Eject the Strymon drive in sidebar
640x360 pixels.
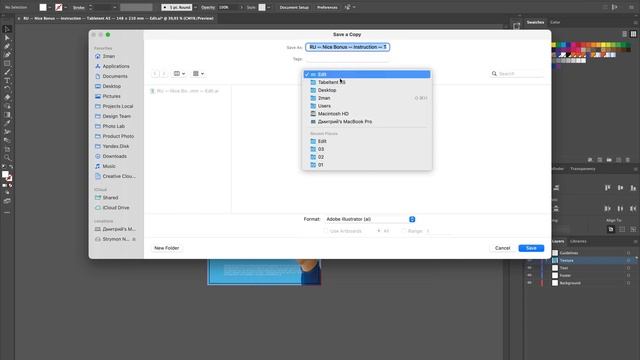[134, 239]
